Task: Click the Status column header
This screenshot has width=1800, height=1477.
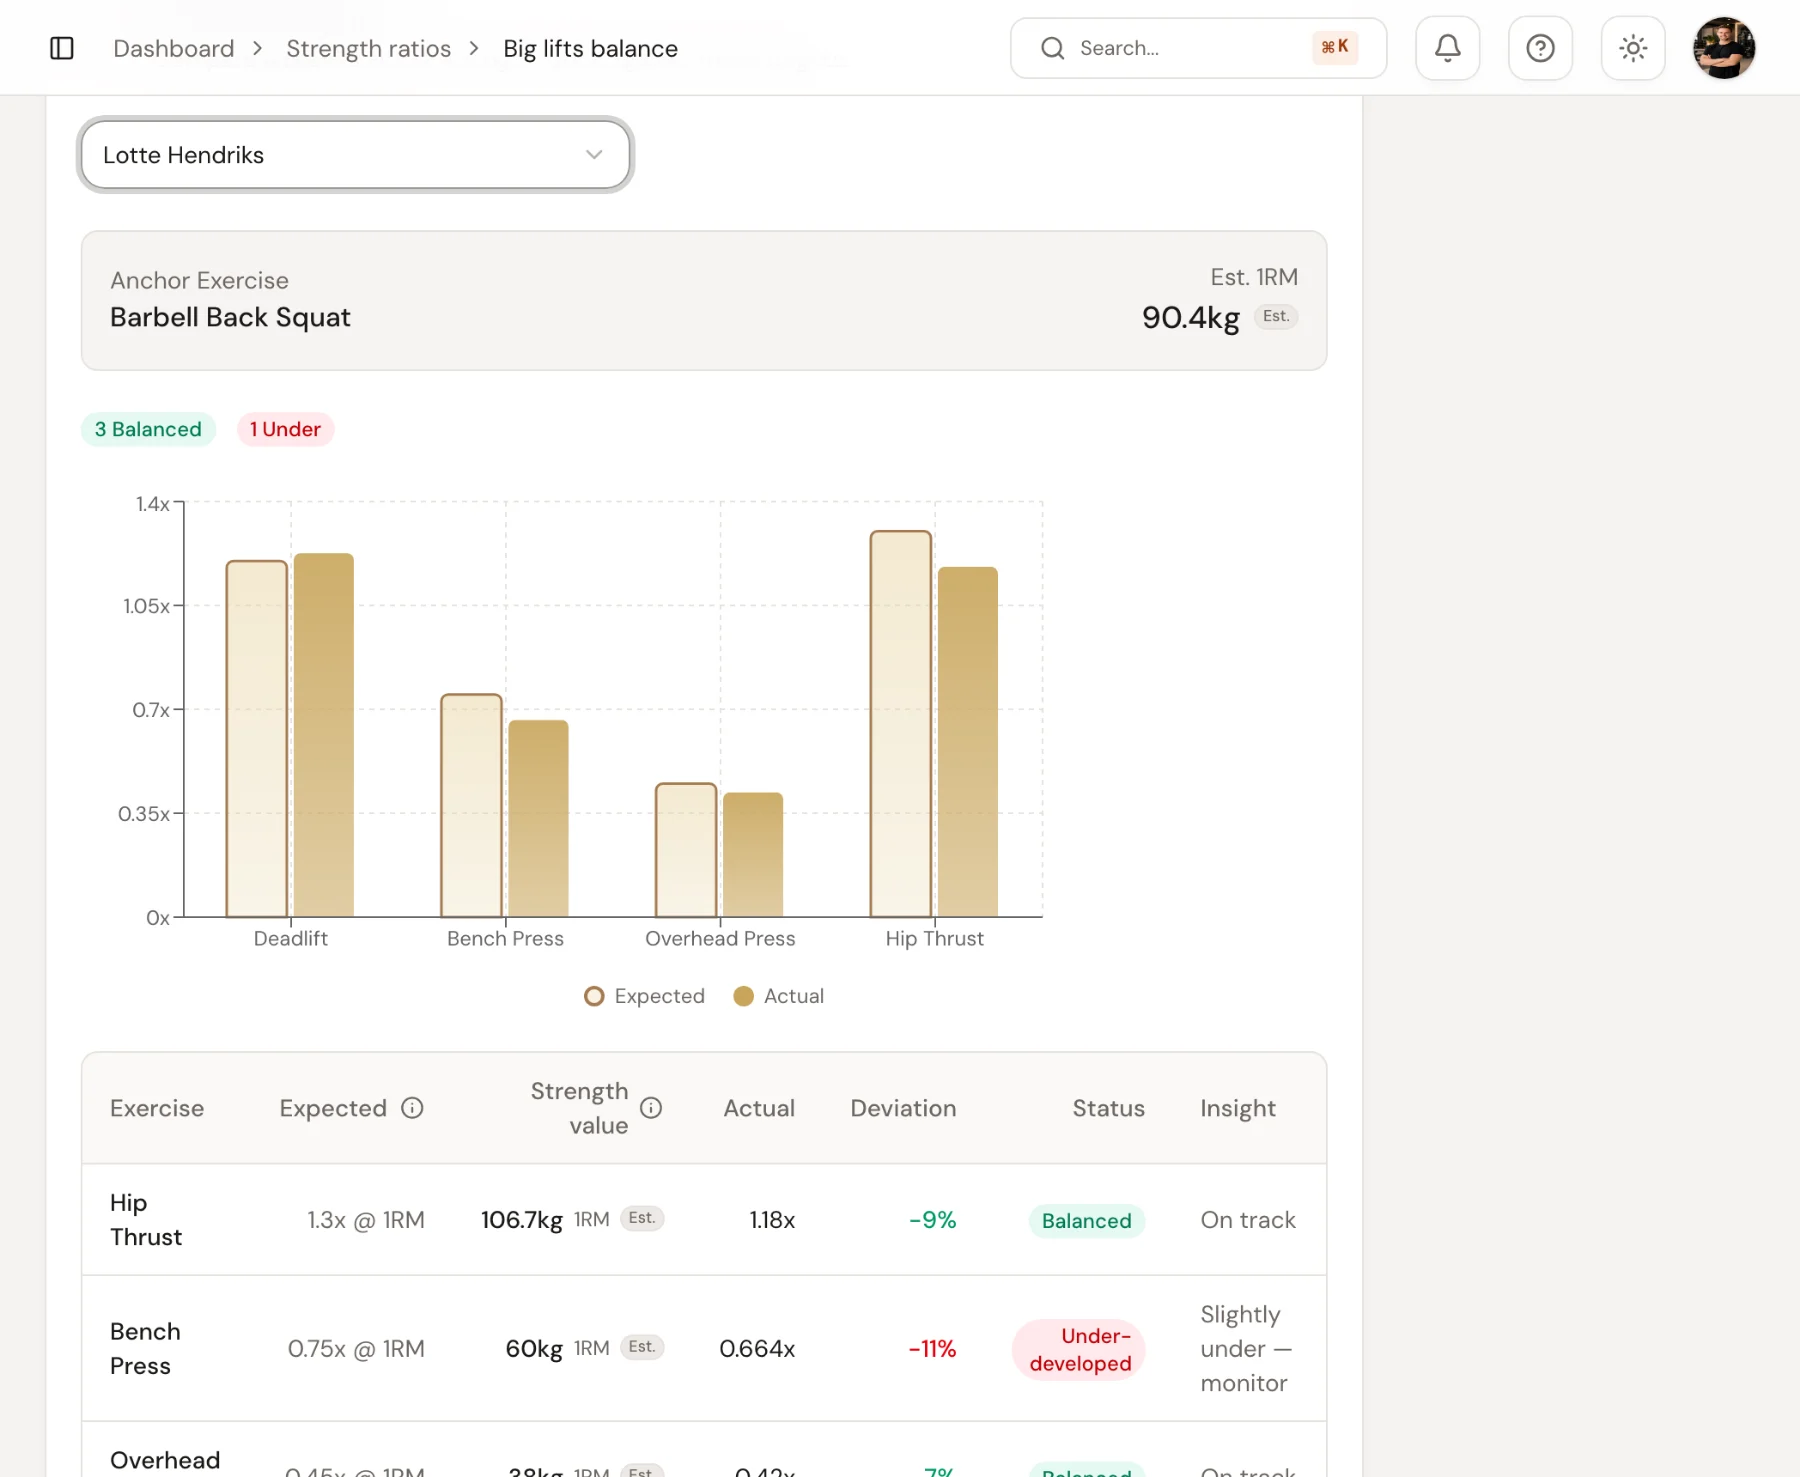Action: 1108,1108
